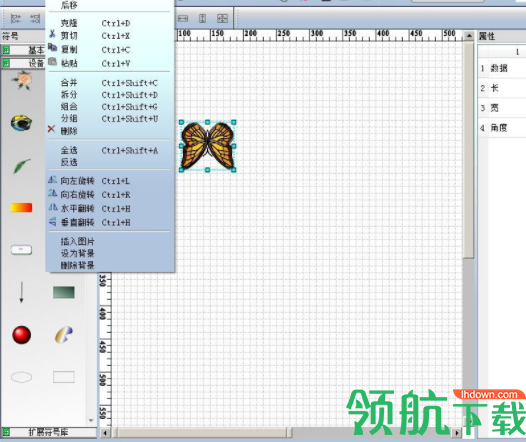This screenshot has width=526, height=442.
Task: Choose 分组 from the menu
Action: [x=110, y=118]
